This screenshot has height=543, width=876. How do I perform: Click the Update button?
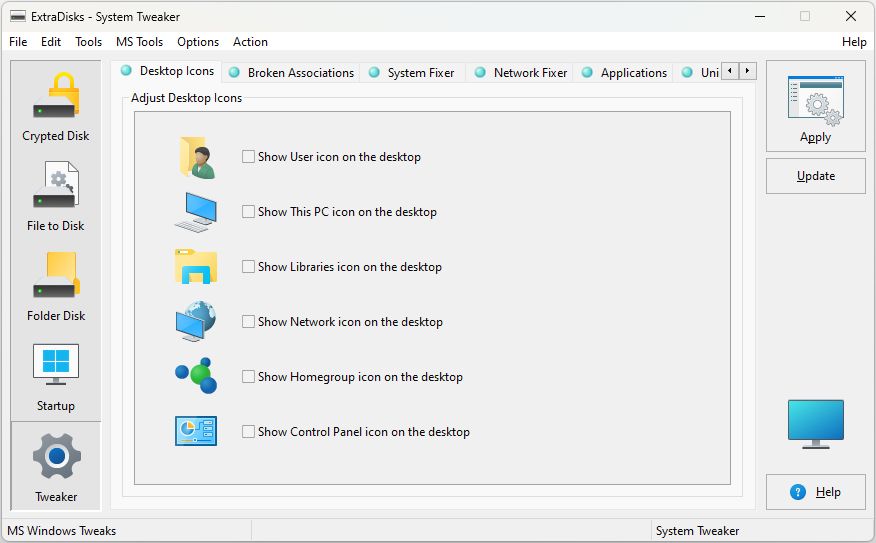[815, 176]
